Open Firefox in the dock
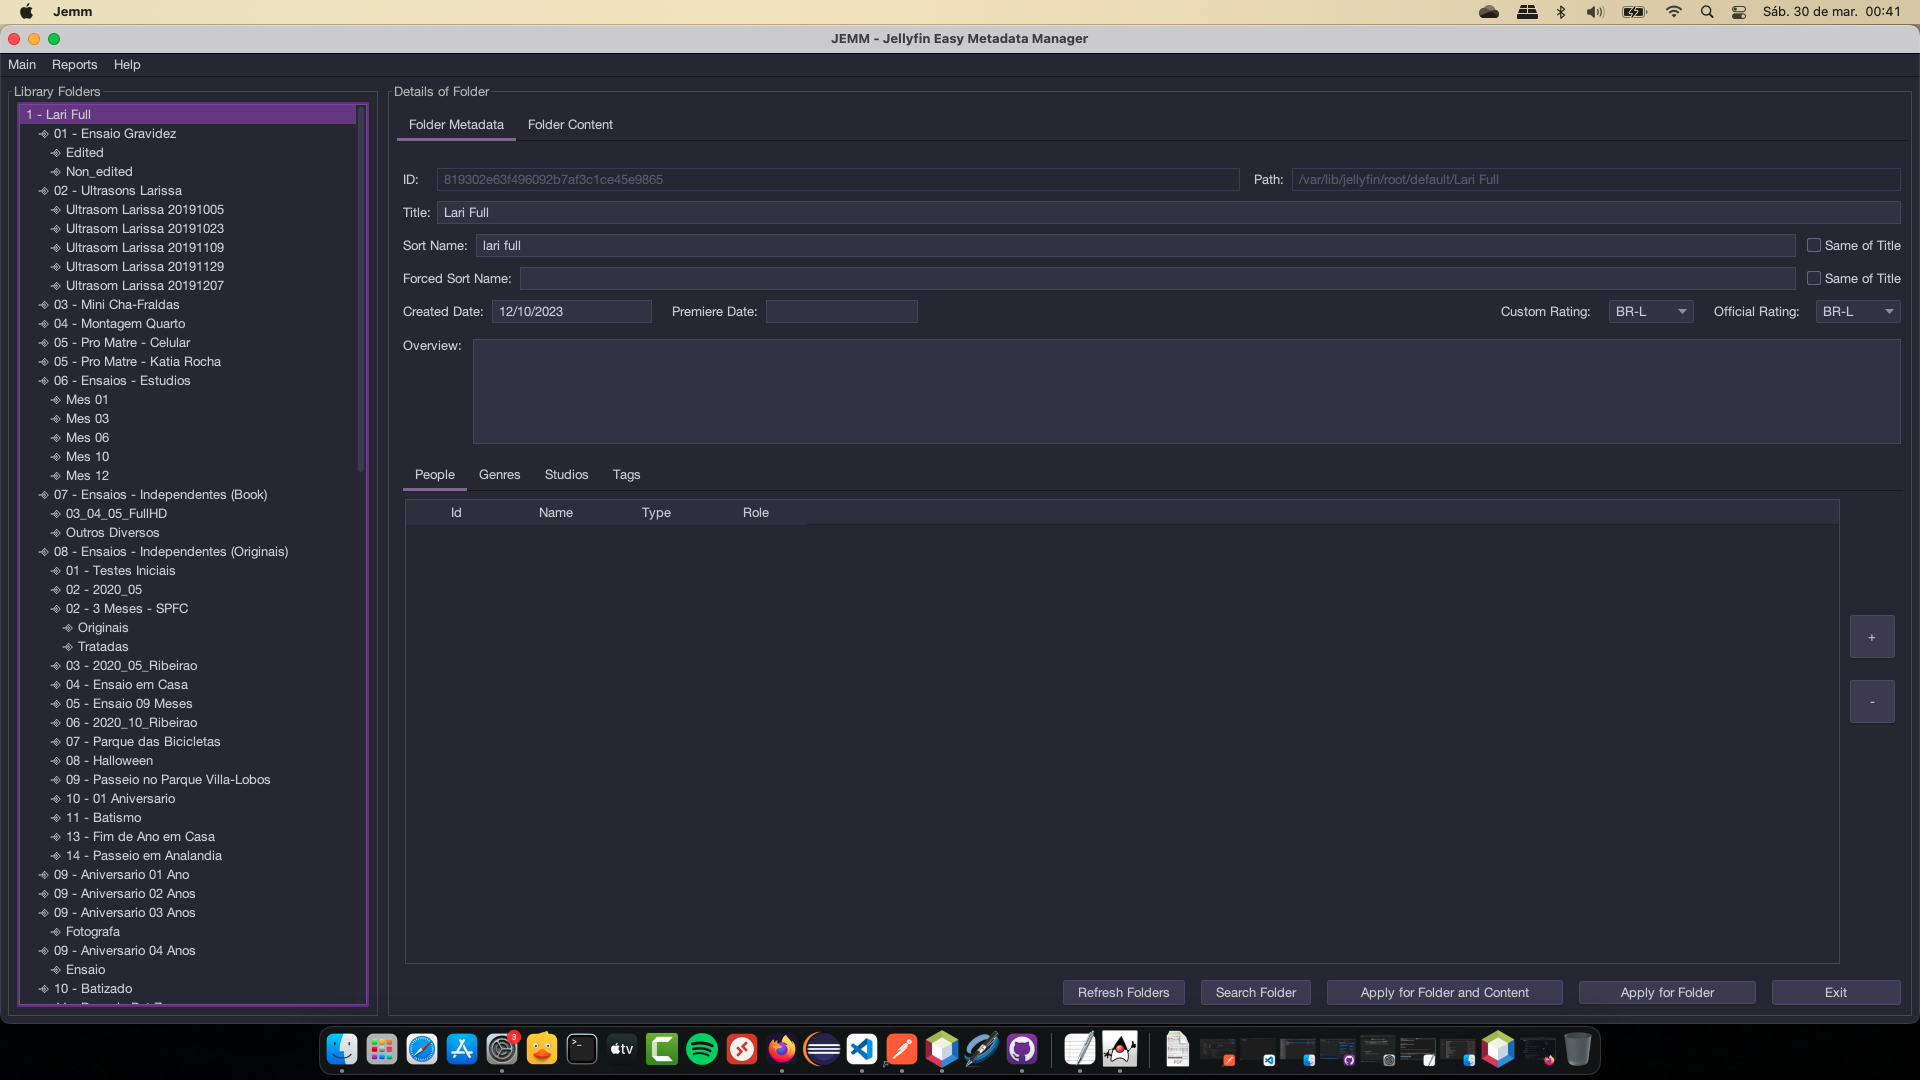 click(x=782, y=1049)
